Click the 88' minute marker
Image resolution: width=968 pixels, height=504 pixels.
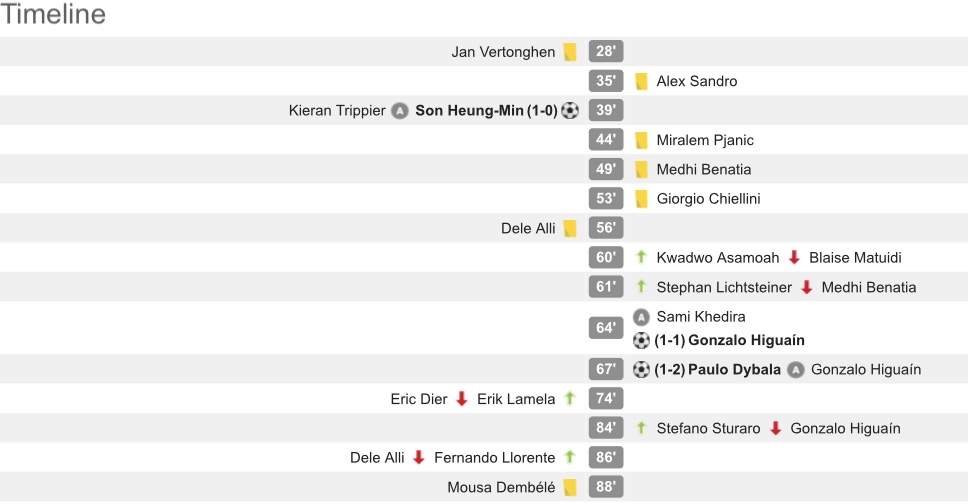pos(606,488)
